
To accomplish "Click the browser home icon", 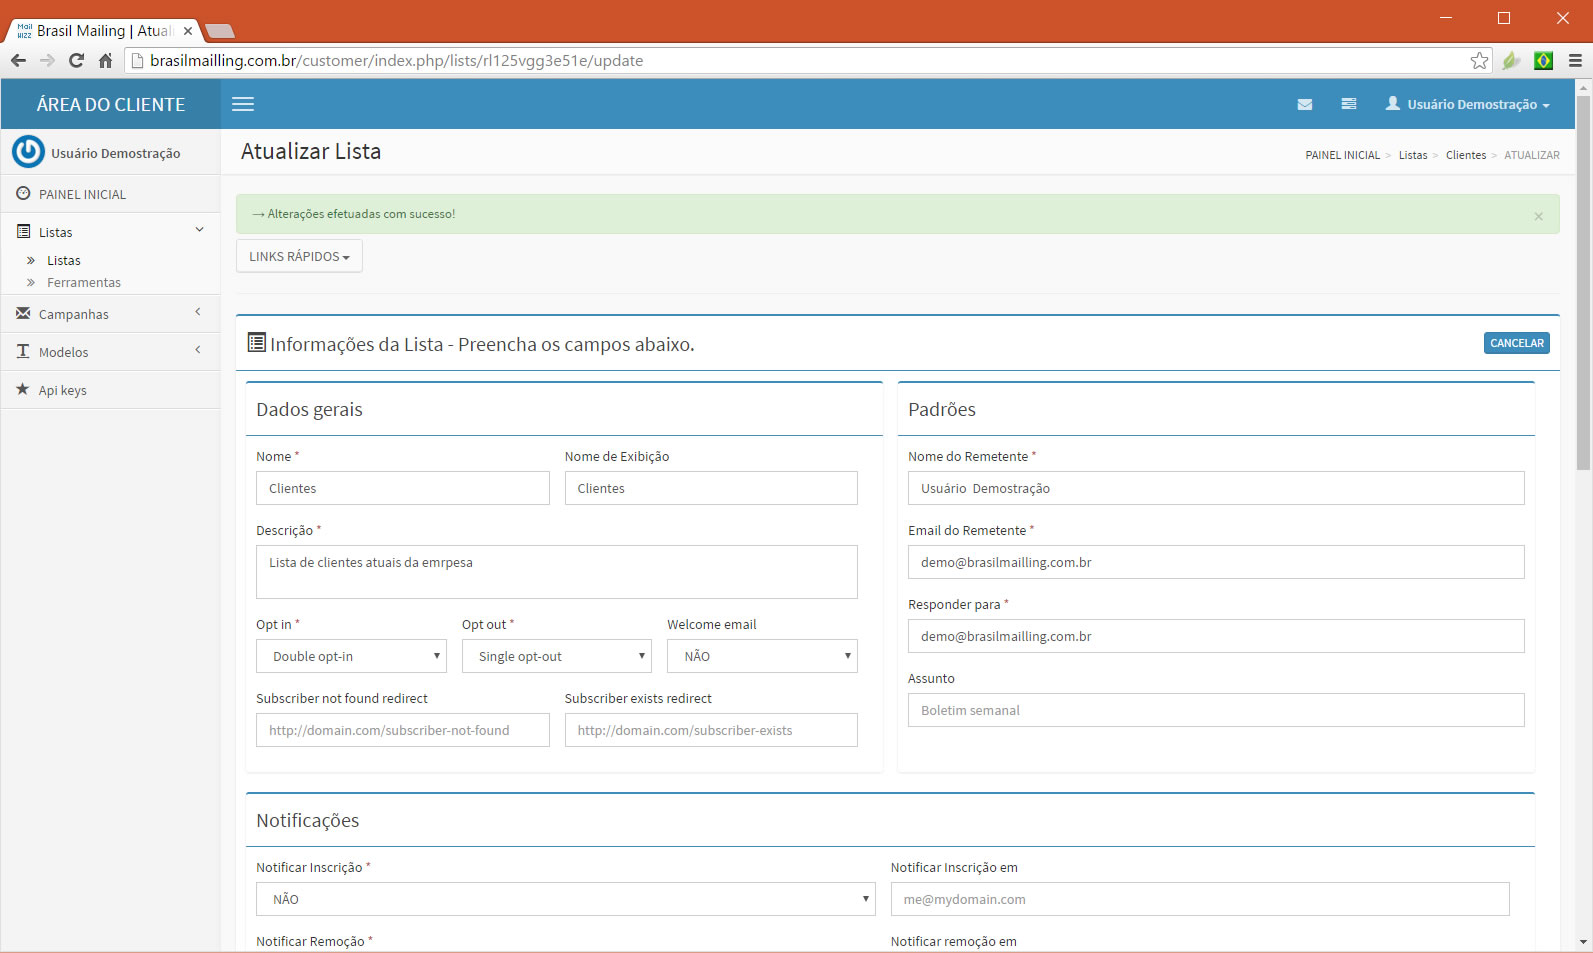I will 105,60.
